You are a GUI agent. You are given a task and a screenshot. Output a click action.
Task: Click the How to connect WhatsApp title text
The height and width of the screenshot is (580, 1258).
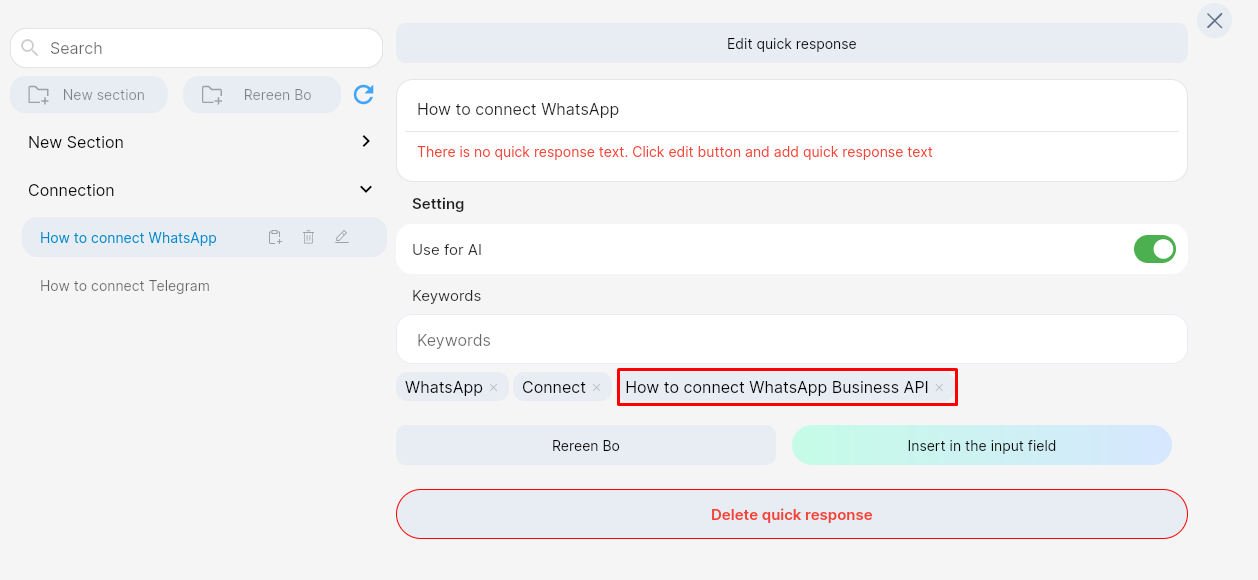(x=518, y=109)
